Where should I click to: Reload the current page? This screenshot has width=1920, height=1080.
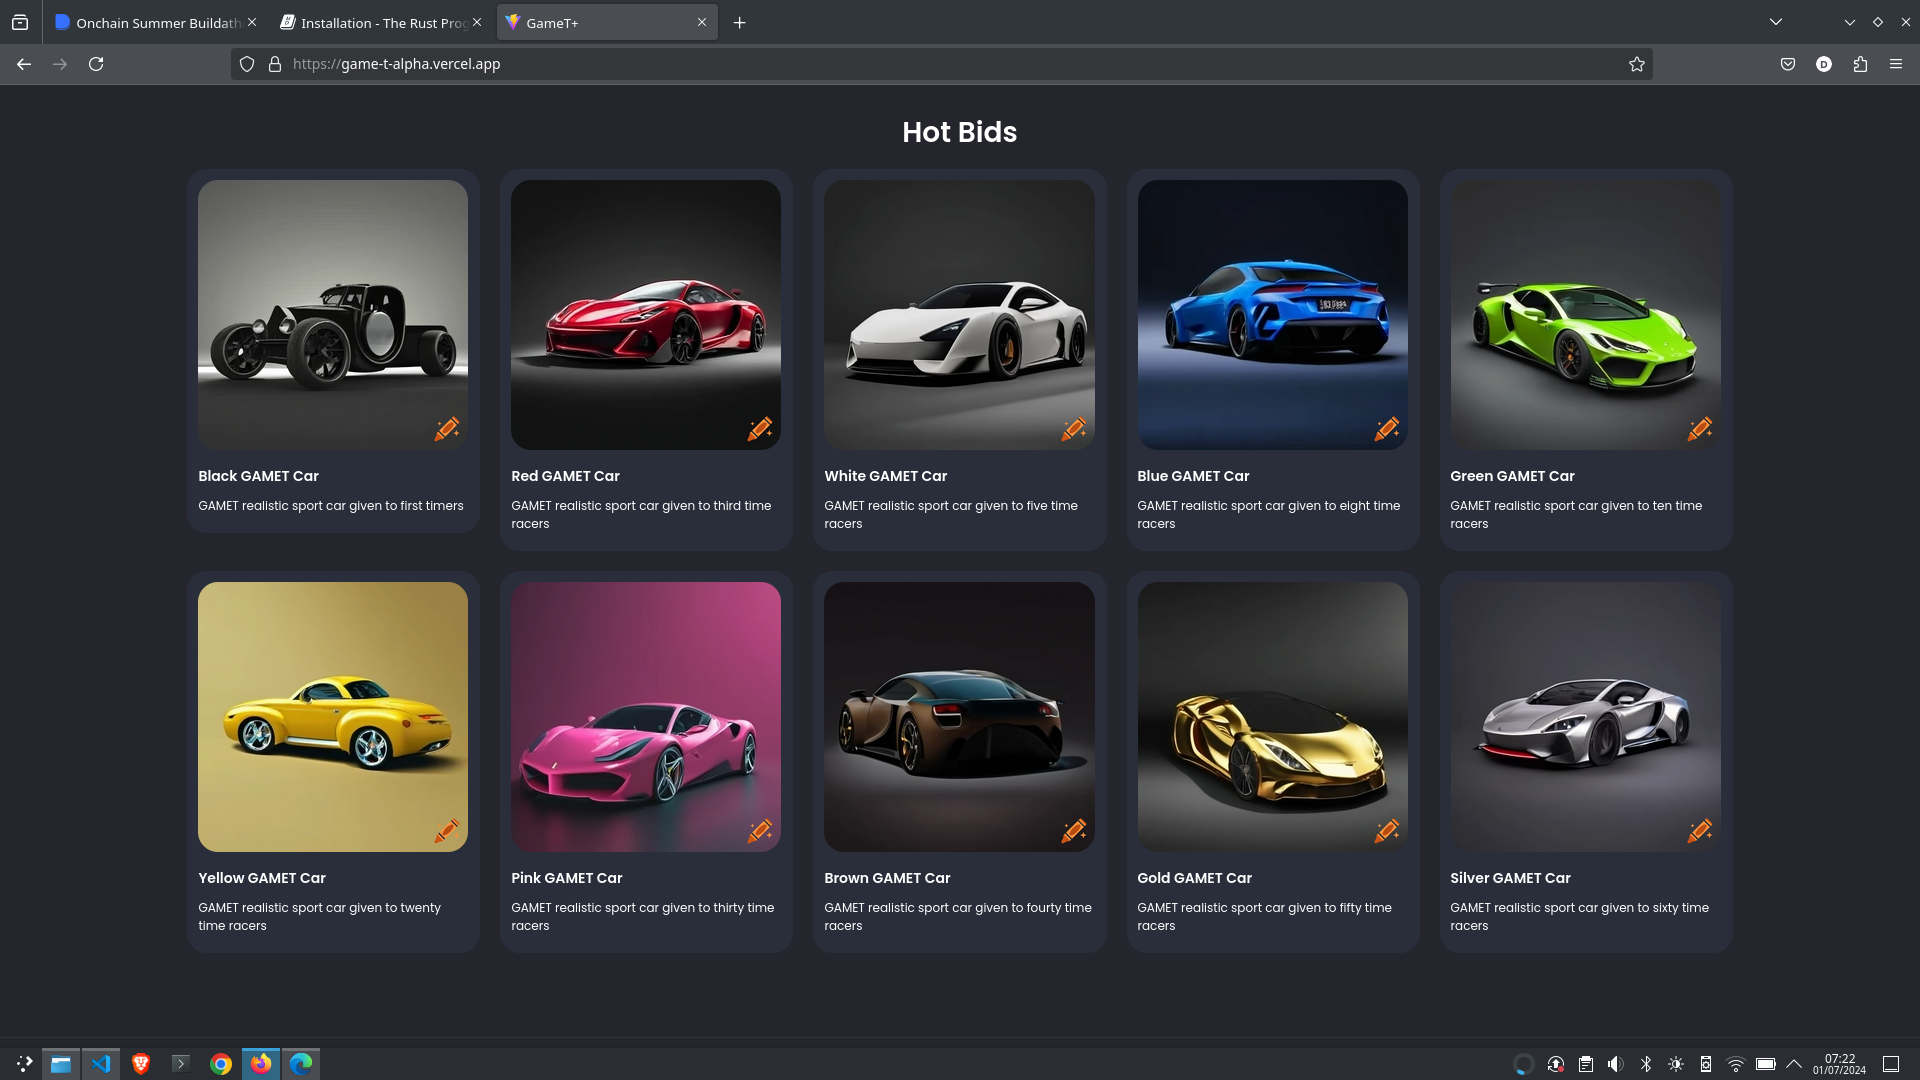coord(96,64)
